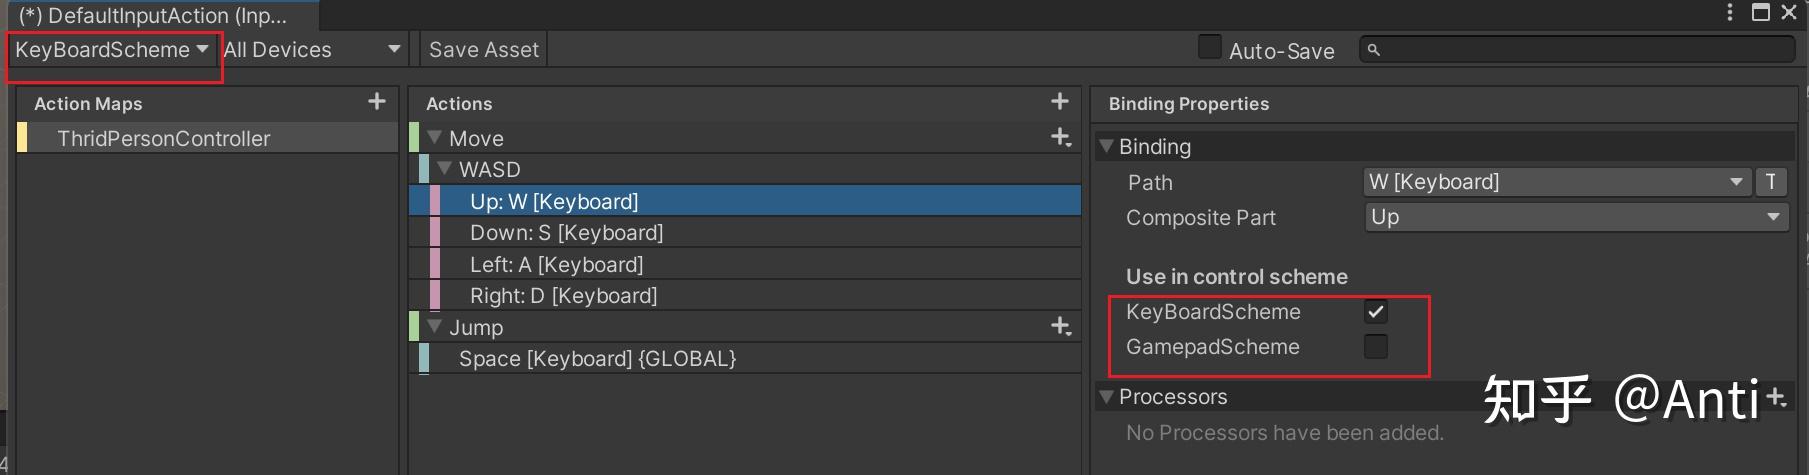The width and height of the screenshot is (1809, 475).
Task: Add a new Action Map with plus icon
Action: click(x=377, y=101)
